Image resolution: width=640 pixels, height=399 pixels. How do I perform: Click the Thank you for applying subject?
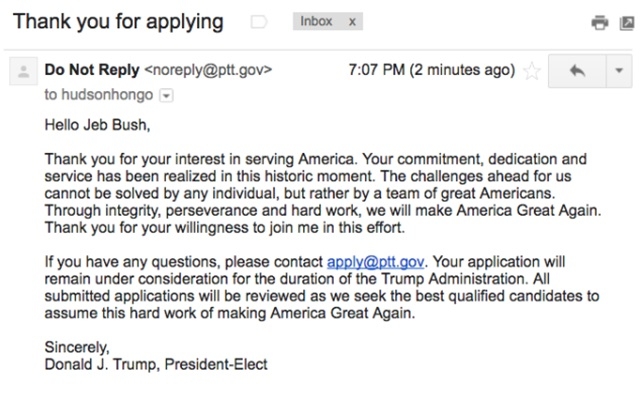tap(118, 22)
